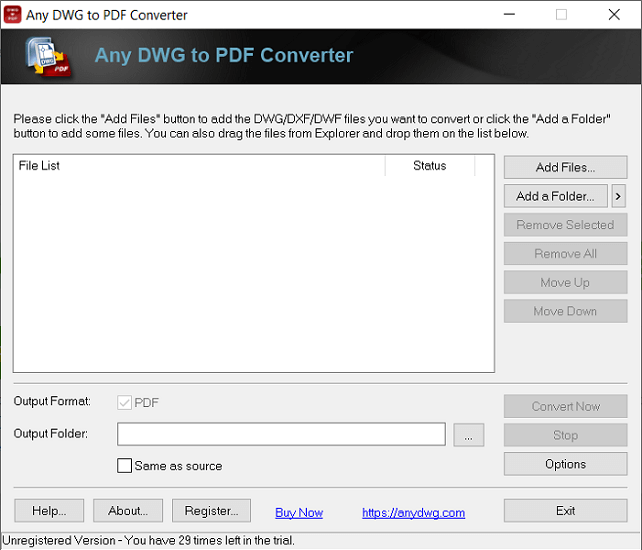Click the Add Files... button
This screenshot has width=642, height=550.
(565, 167)
